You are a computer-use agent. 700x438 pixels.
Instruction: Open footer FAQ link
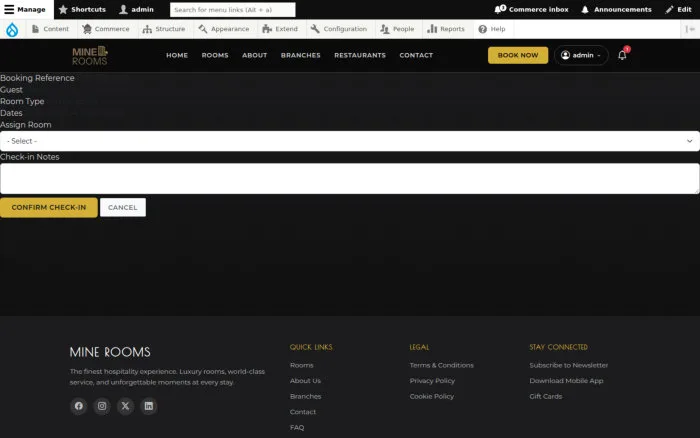297,428
